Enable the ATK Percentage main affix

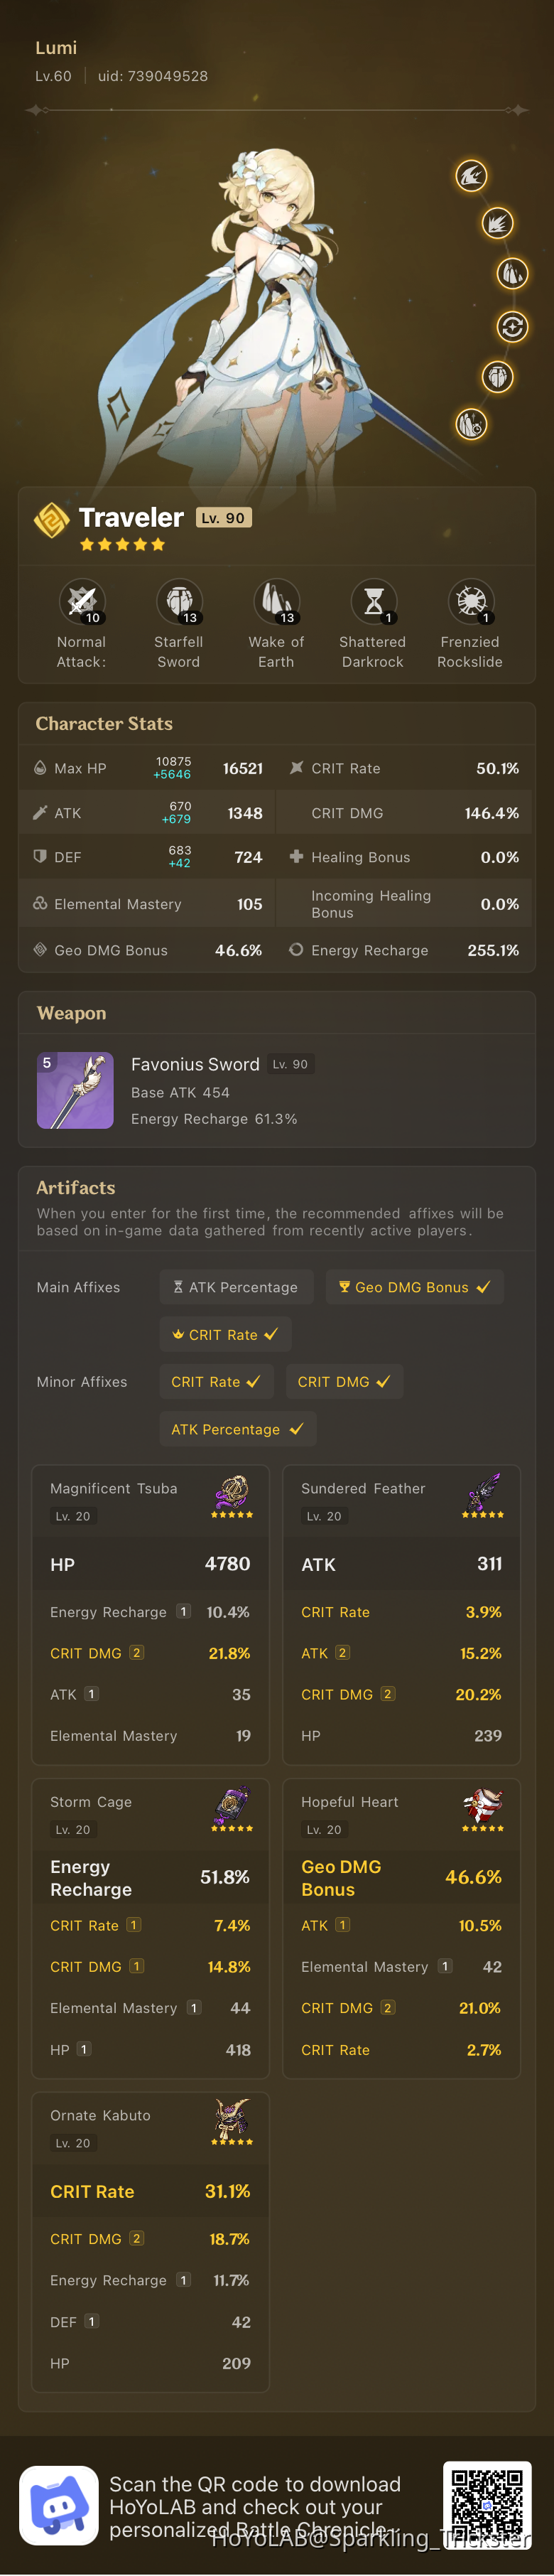click(x=236, y=1287)
